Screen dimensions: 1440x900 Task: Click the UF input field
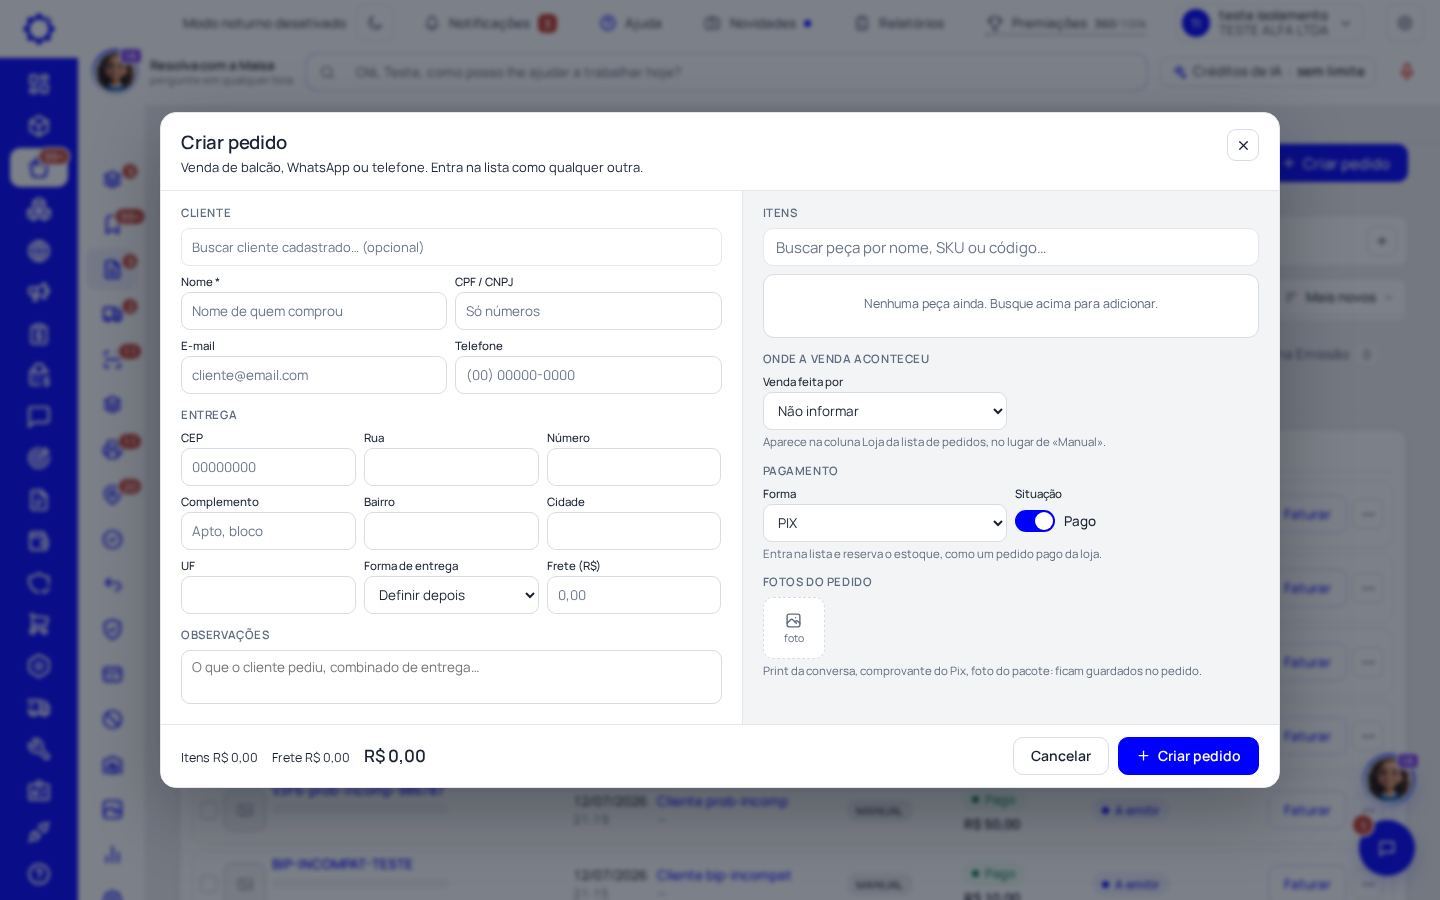[268, 595]
